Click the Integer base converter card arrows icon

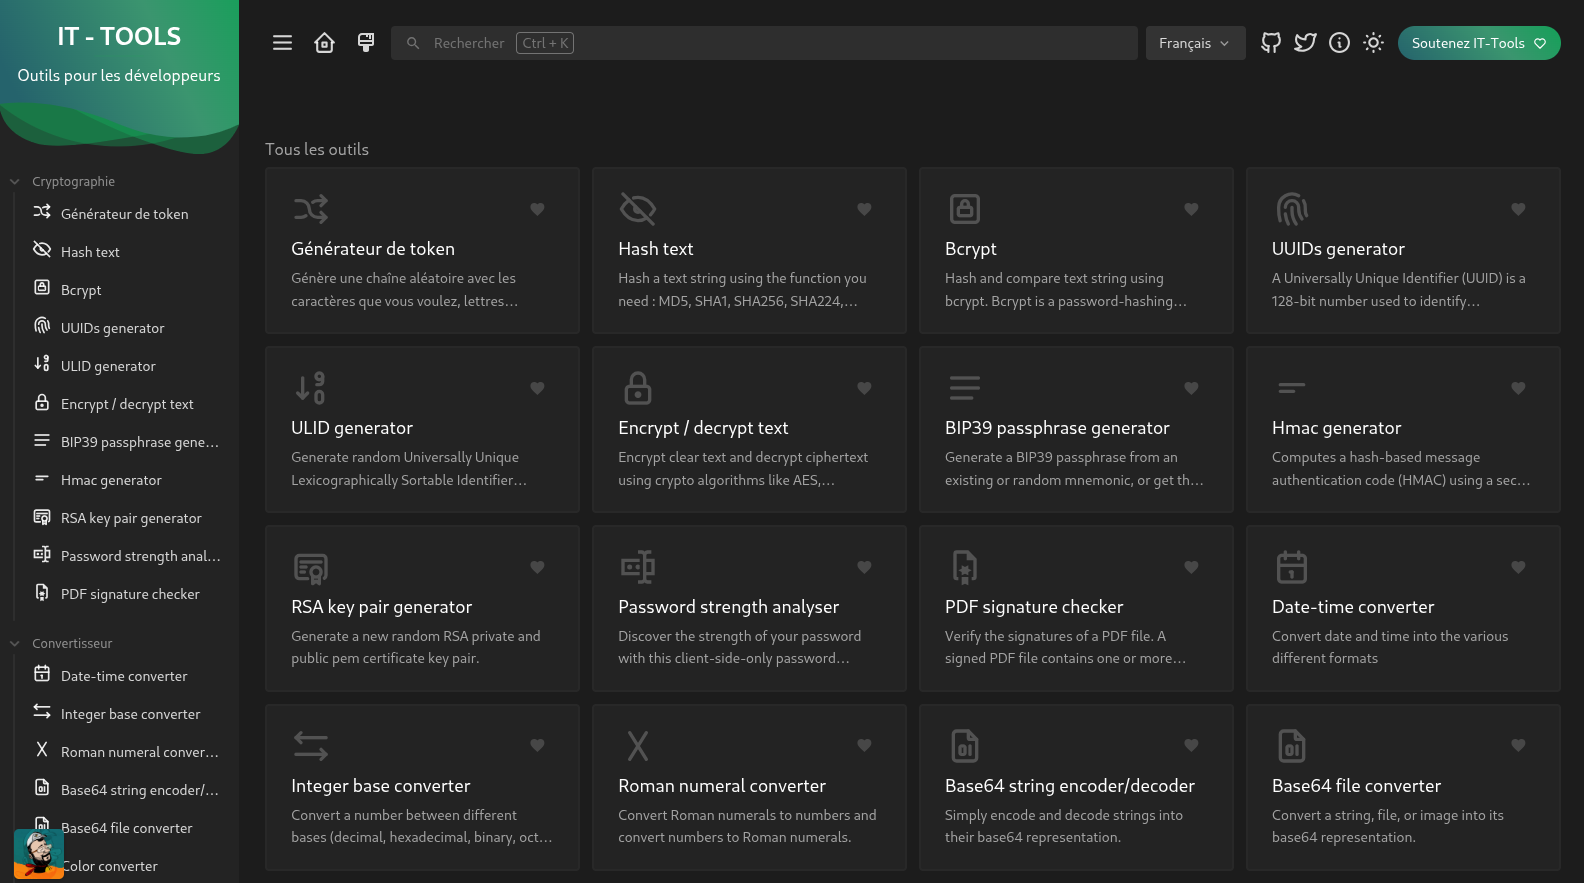311,746
